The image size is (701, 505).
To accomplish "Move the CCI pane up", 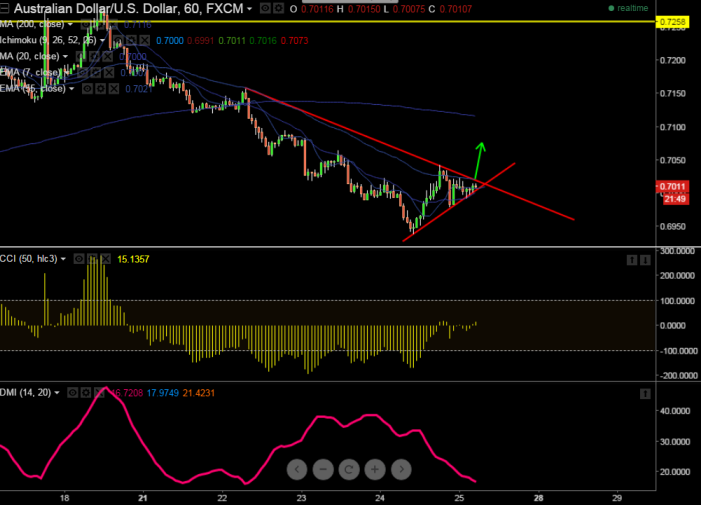I will [632, 260].
